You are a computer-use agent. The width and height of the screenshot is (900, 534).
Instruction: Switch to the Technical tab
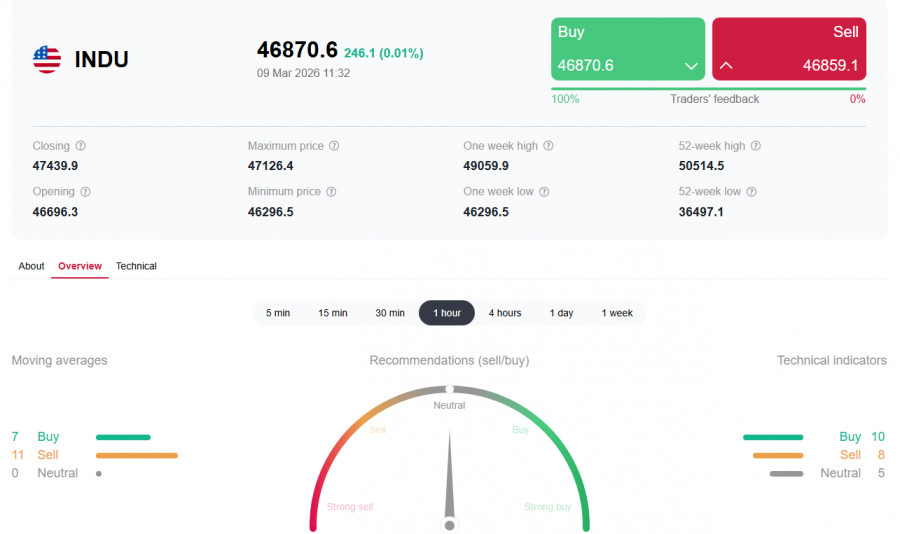(136, 266)
